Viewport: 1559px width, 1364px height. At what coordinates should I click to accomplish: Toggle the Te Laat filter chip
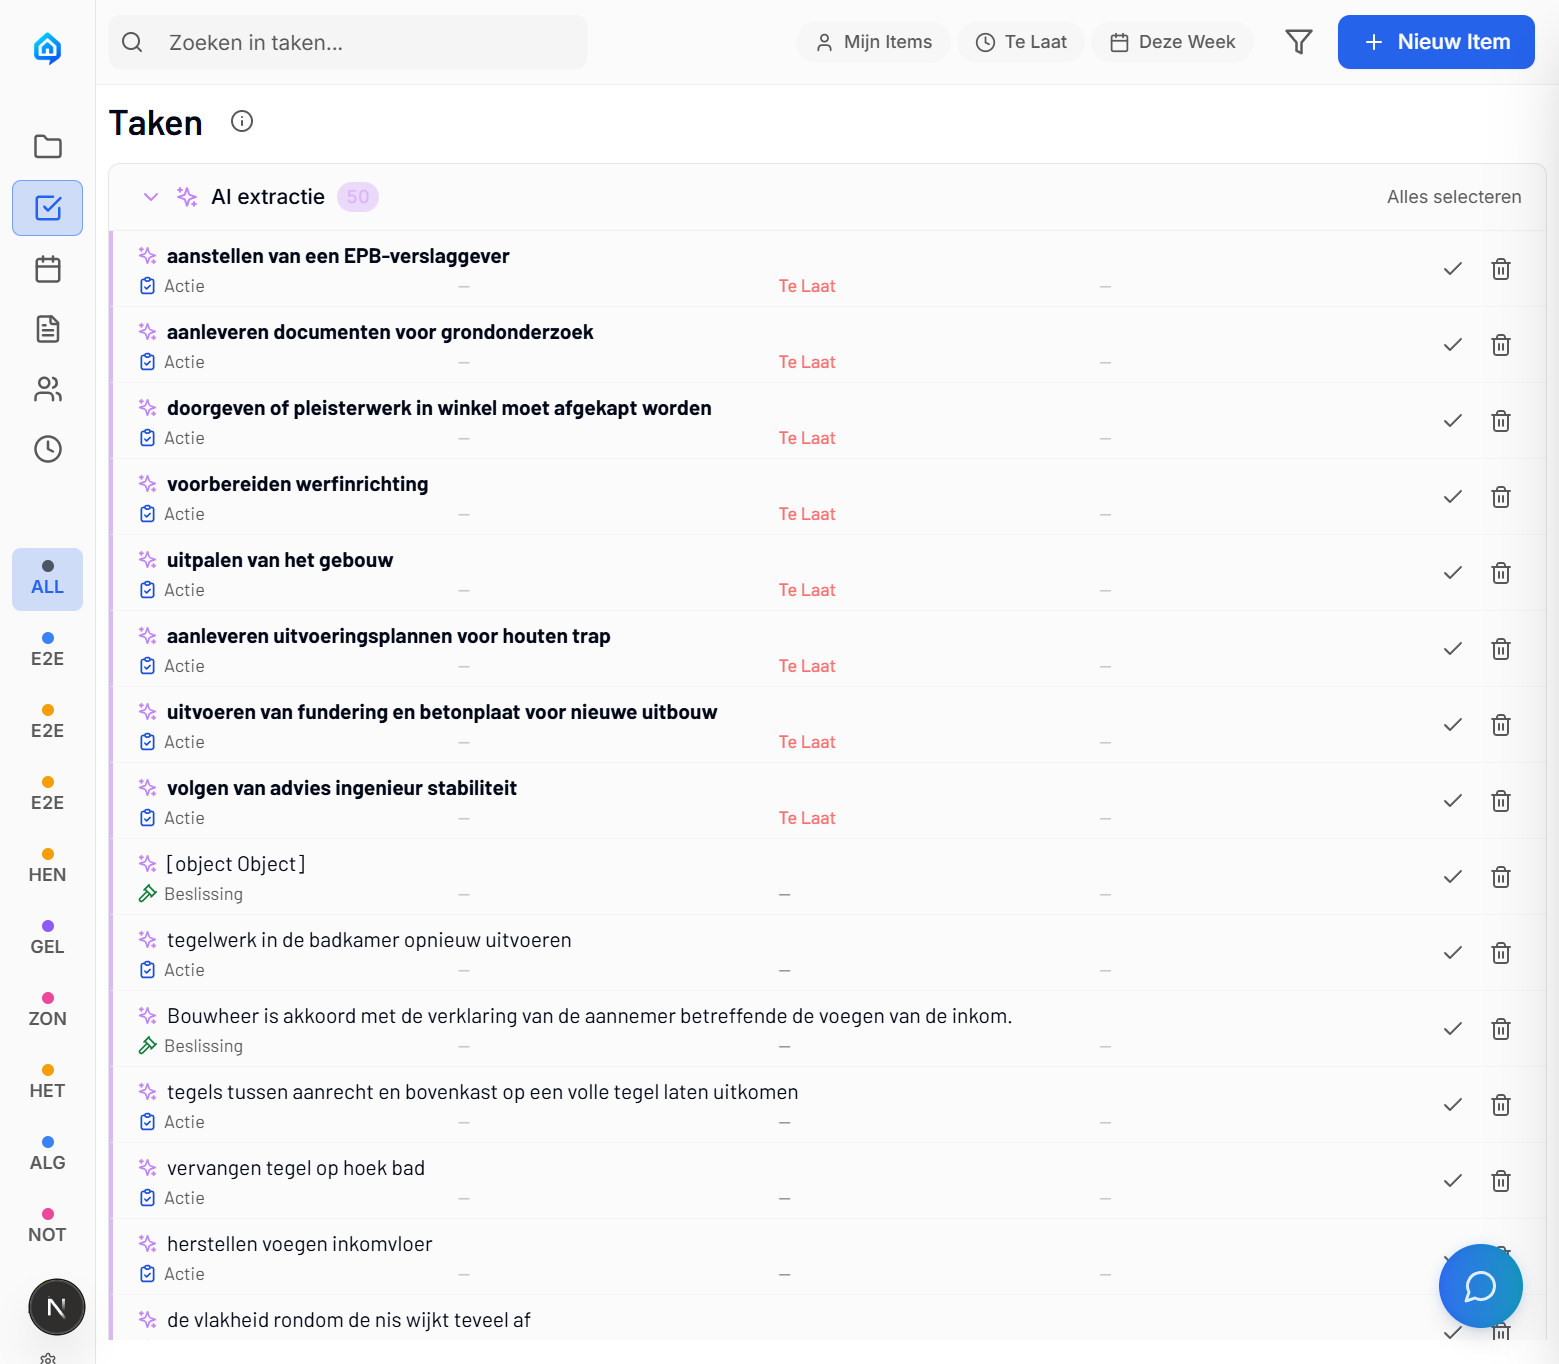tap(1021, 42)
